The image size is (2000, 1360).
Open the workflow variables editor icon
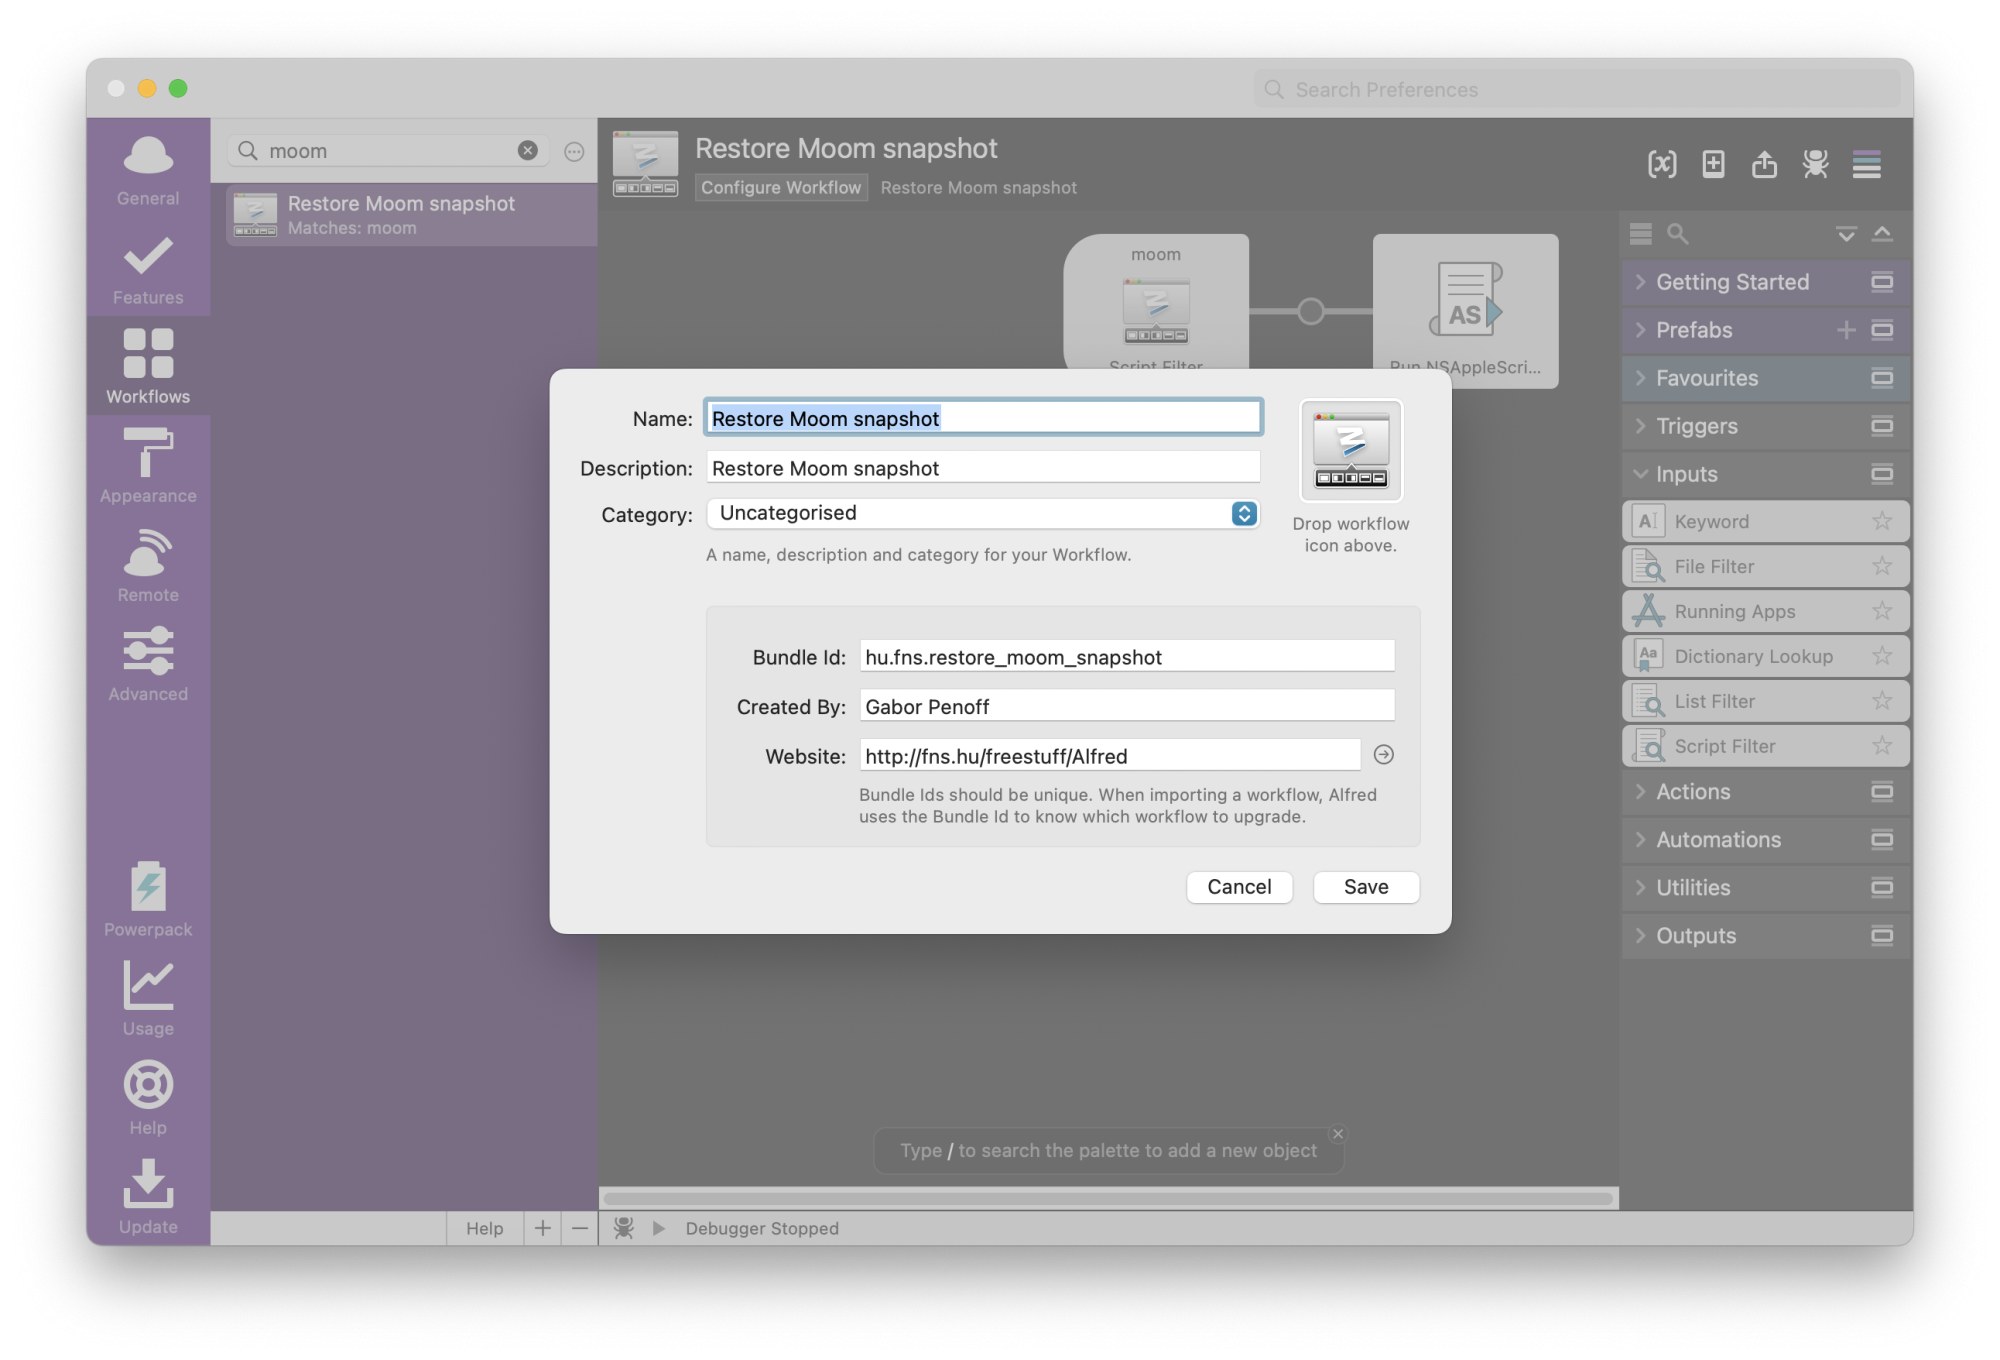(x=1661, y=164)
